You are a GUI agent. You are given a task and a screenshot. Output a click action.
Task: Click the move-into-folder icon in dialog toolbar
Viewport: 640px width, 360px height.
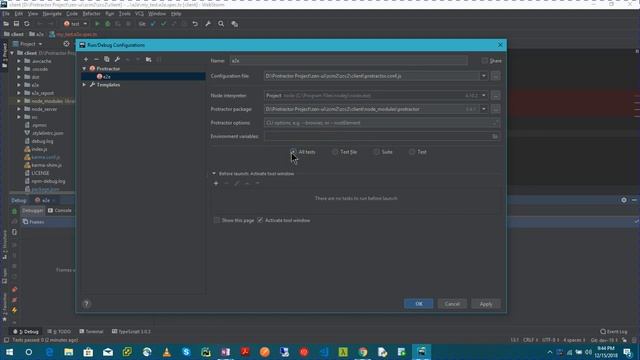pos(149,60)
